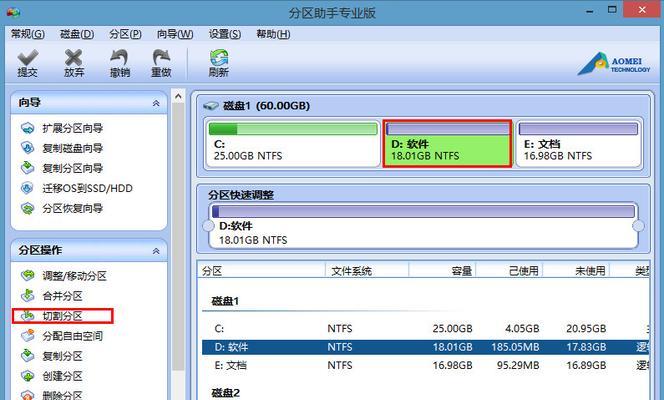
Task: Click the 调整/移动分区 icon
Action: click(28, 276)
